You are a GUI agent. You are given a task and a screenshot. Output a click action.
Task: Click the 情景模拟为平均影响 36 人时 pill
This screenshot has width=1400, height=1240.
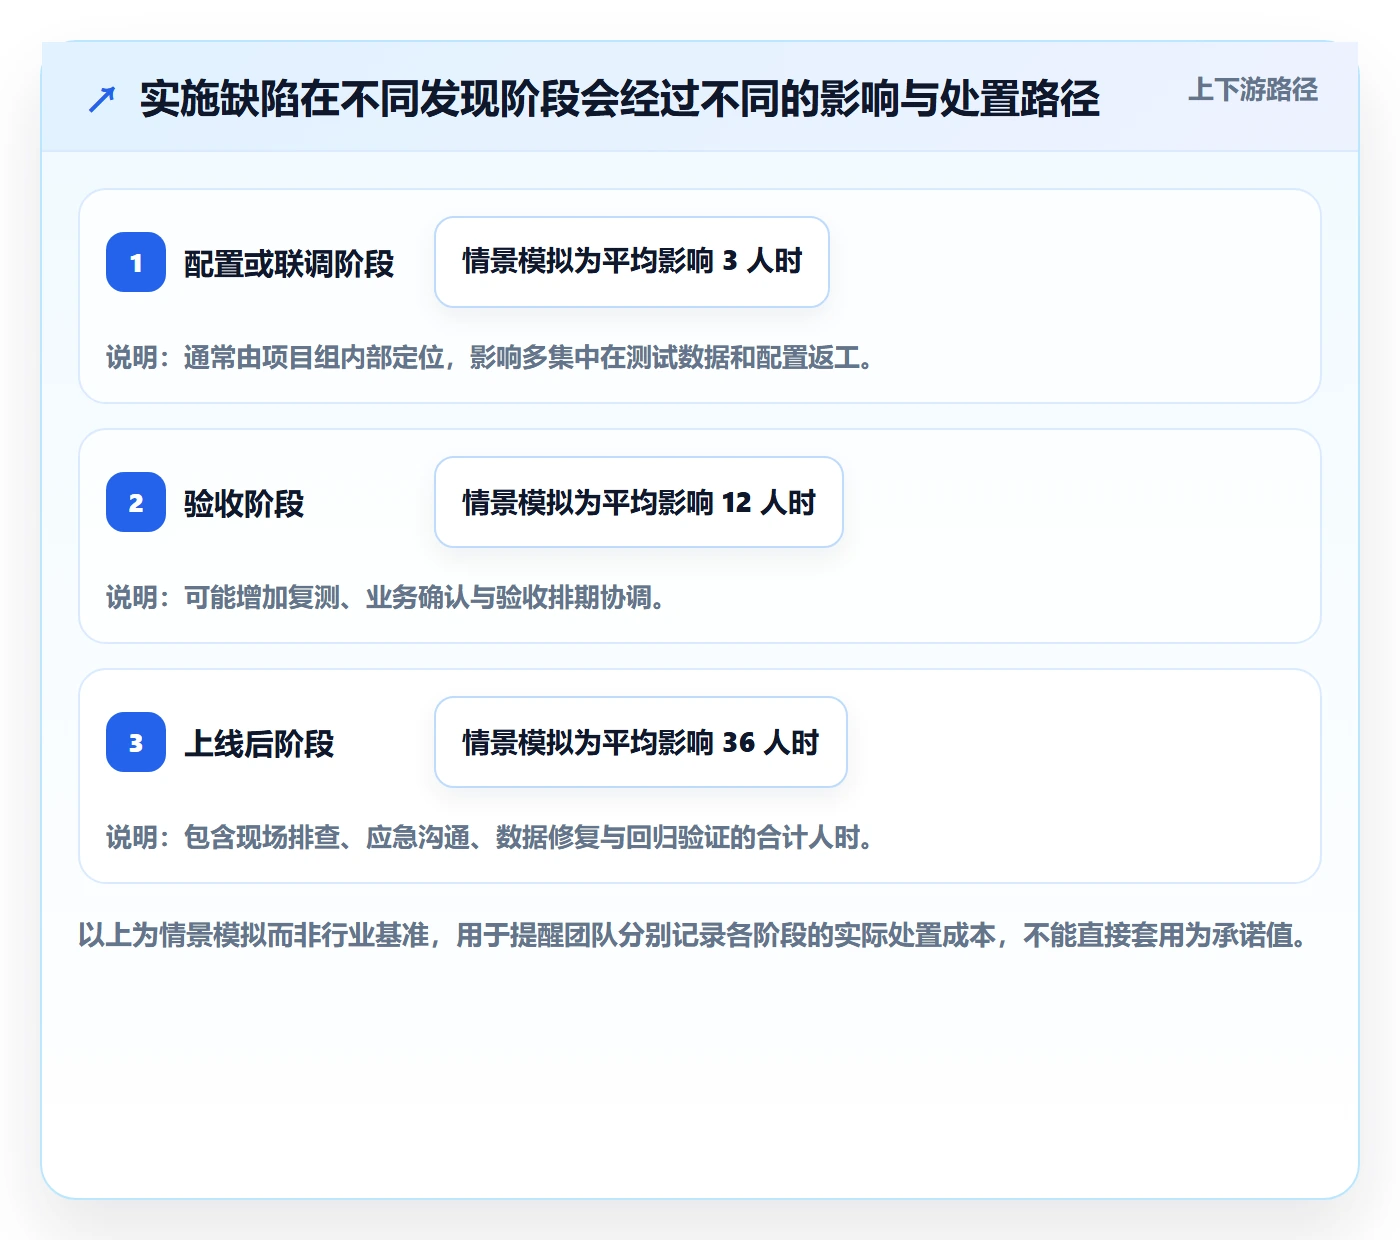[641, 742]
